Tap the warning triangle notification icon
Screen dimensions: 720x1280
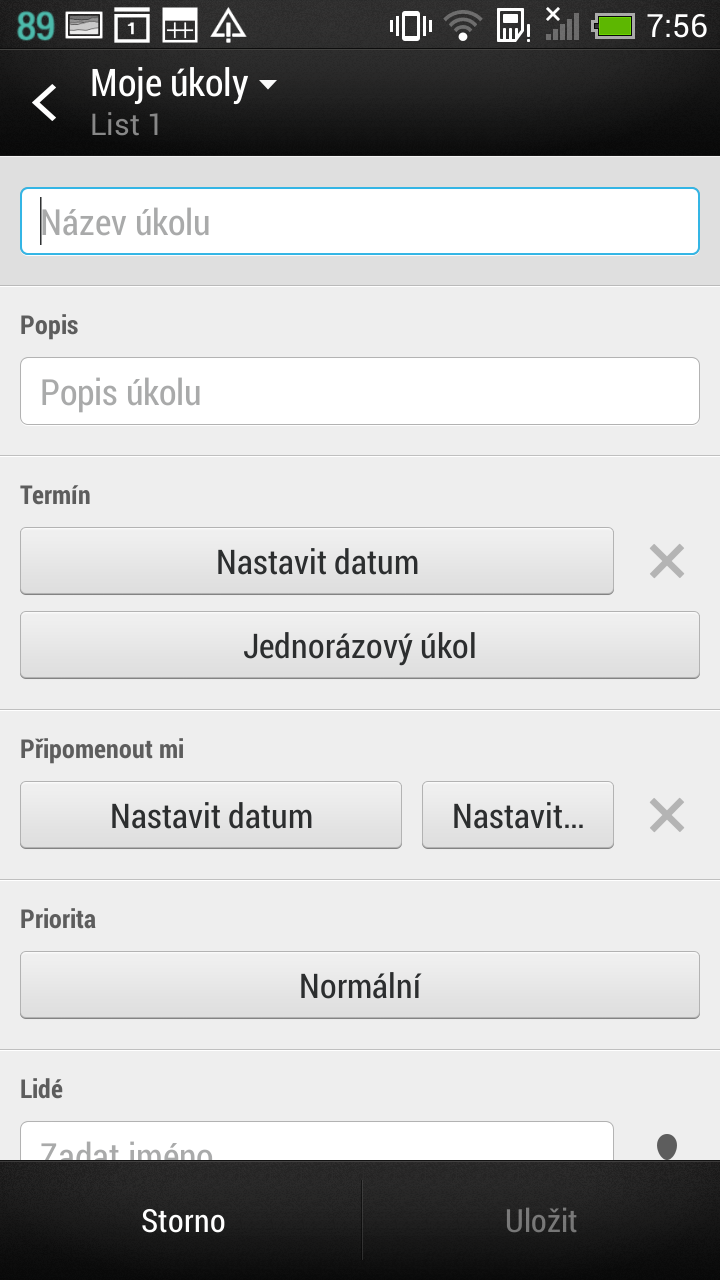click(228, 25)
